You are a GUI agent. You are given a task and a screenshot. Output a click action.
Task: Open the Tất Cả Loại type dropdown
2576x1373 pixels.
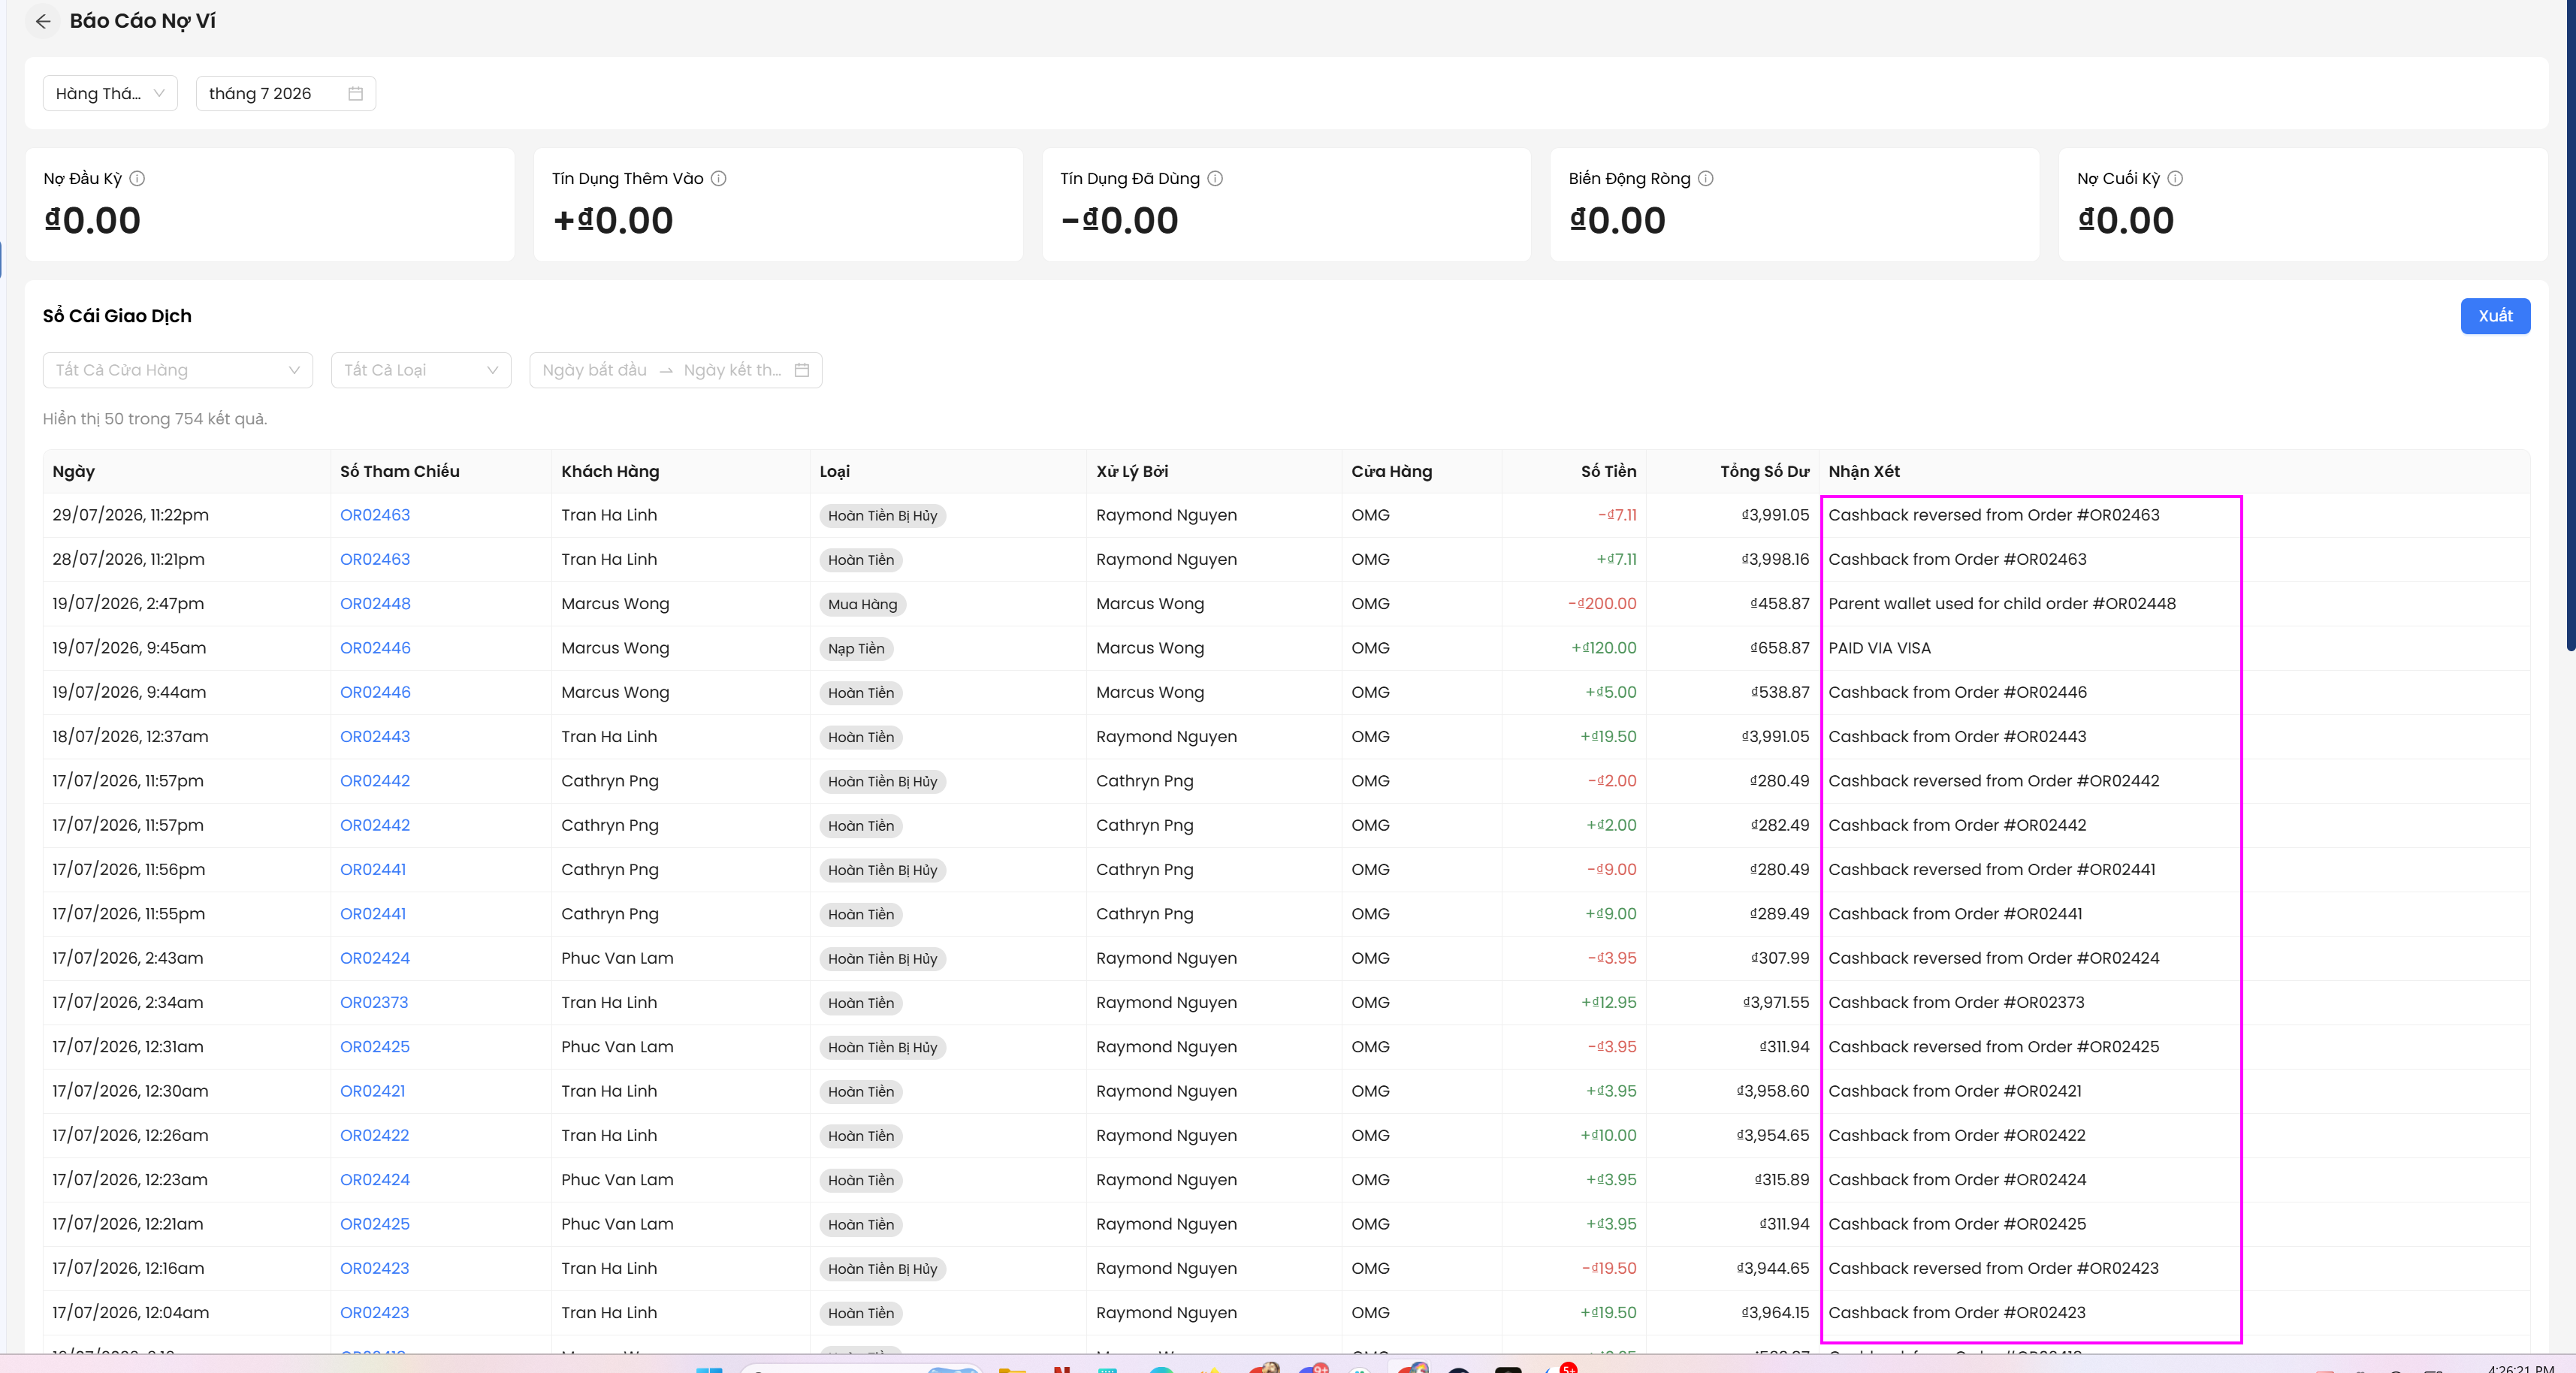[421, 370]
